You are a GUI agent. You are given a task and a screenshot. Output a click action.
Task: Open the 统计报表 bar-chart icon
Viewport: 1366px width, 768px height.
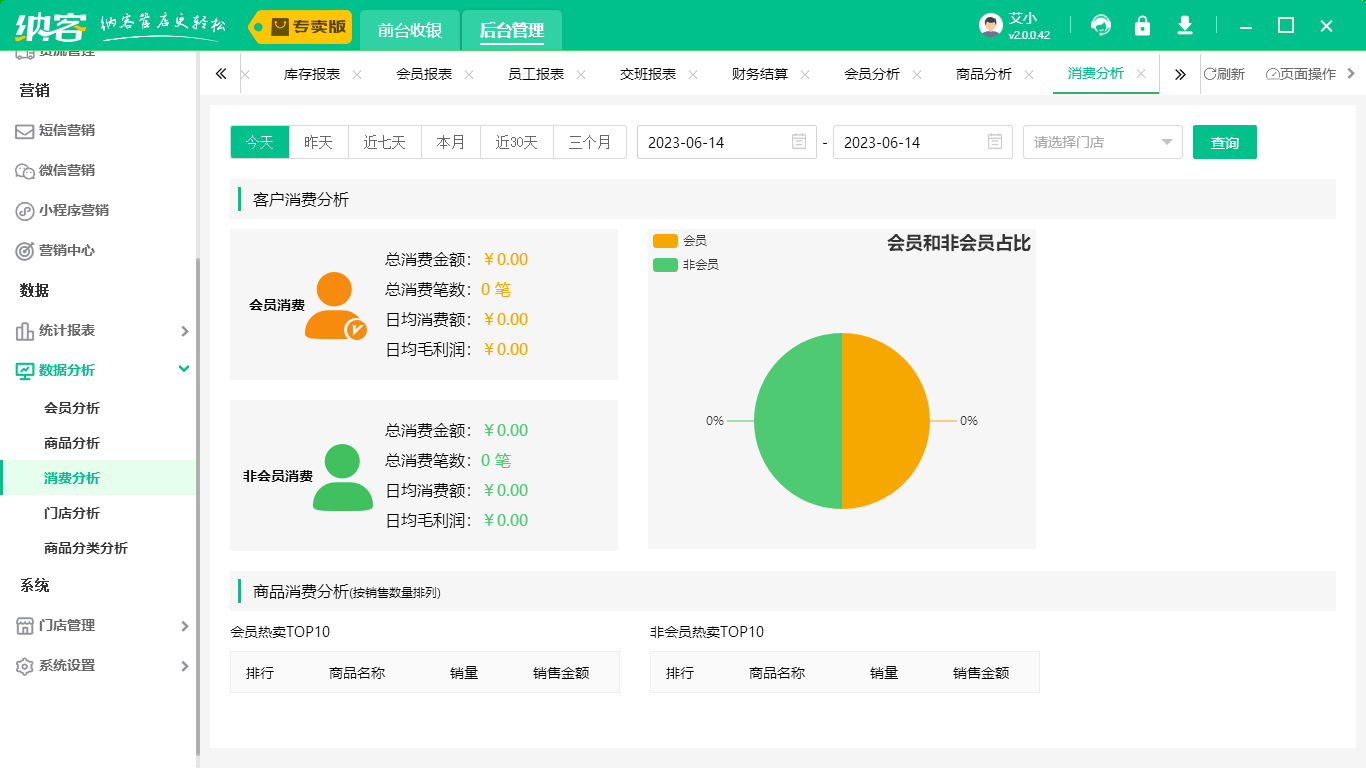(x=23, y=330)
